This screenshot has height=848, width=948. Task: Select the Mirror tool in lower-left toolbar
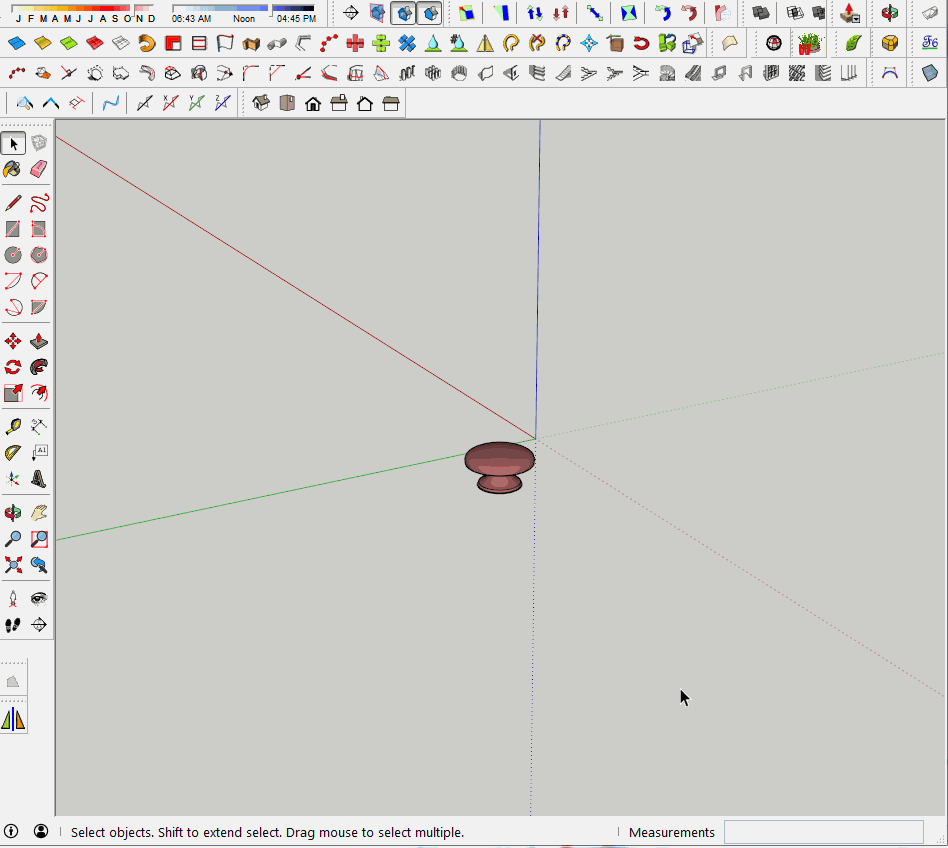[x=13, y=717]
